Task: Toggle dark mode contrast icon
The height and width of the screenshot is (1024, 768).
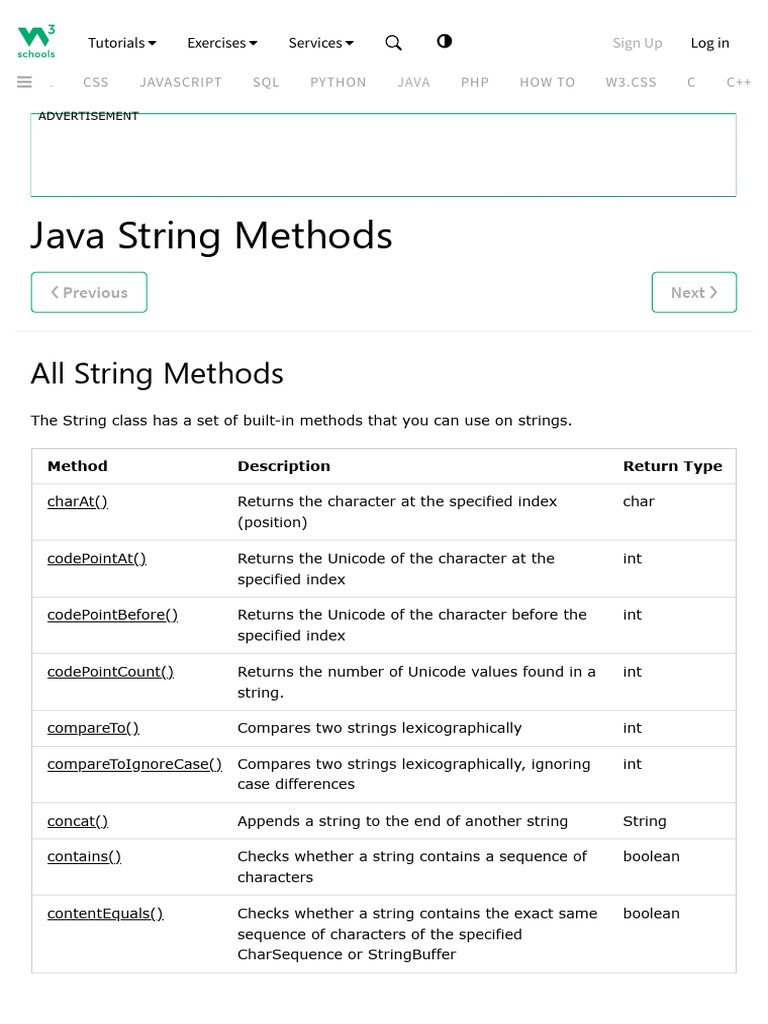Action: pos(444,42)
